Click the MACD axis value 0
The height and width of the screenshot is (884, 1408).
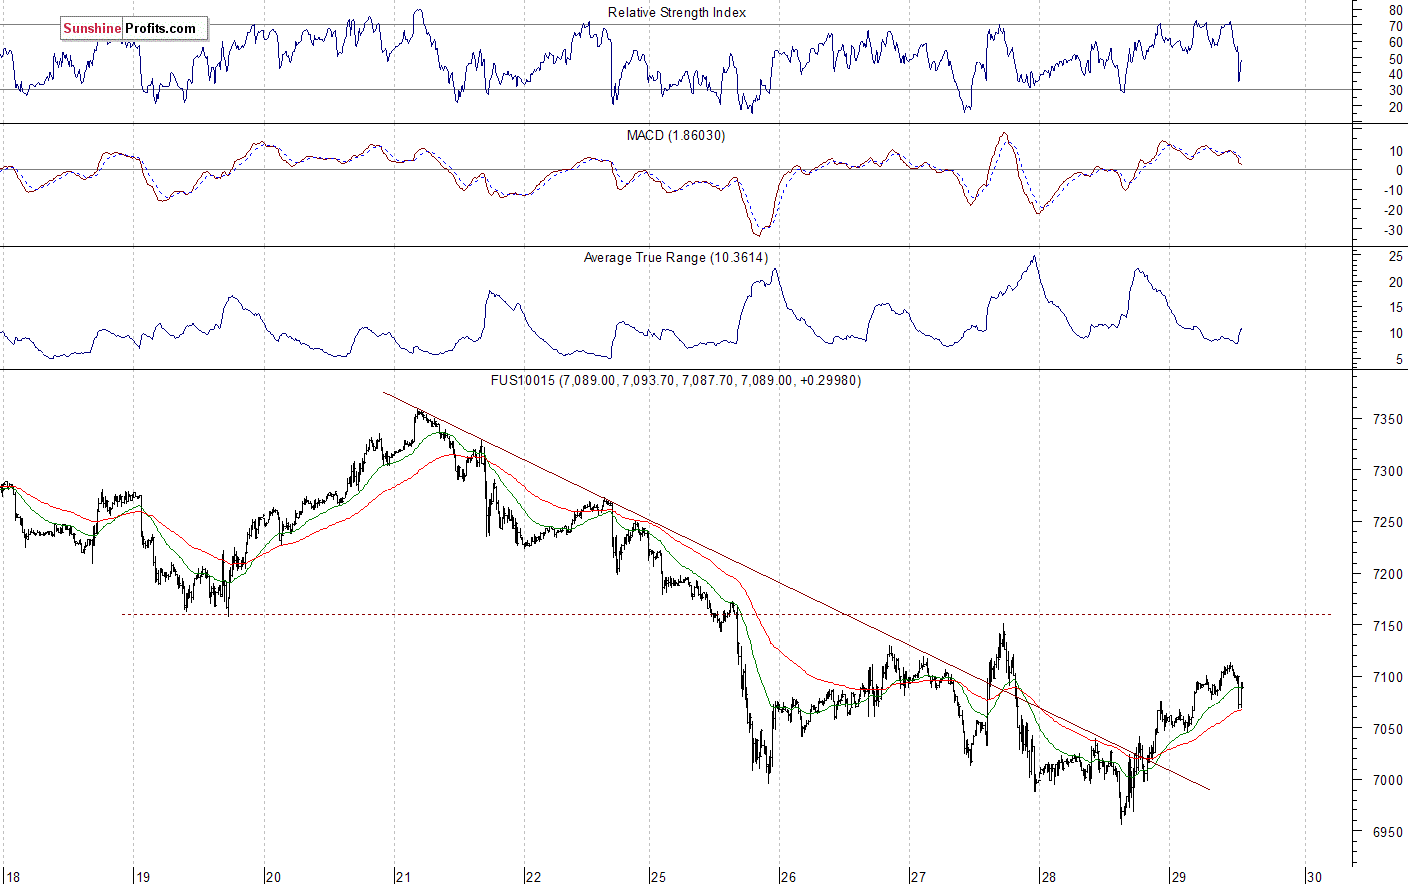[x=1399, y=170]
